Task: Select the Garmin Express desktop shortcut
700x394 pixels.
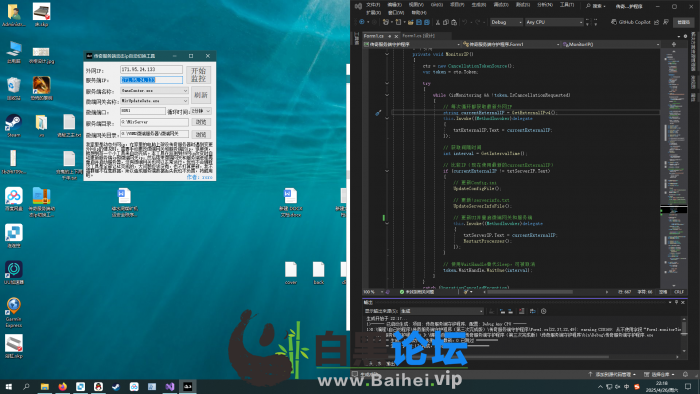Action: click(13, 312)
